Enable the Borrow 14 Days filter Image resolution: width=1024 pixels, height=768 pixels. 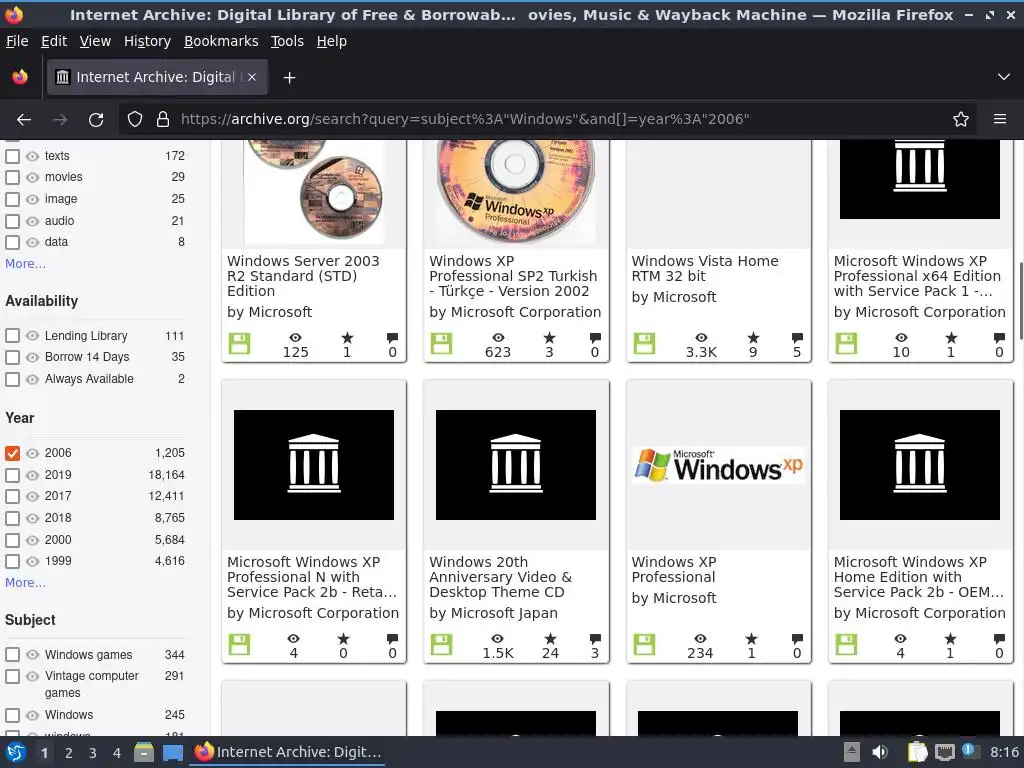click(x=12, y=357)
